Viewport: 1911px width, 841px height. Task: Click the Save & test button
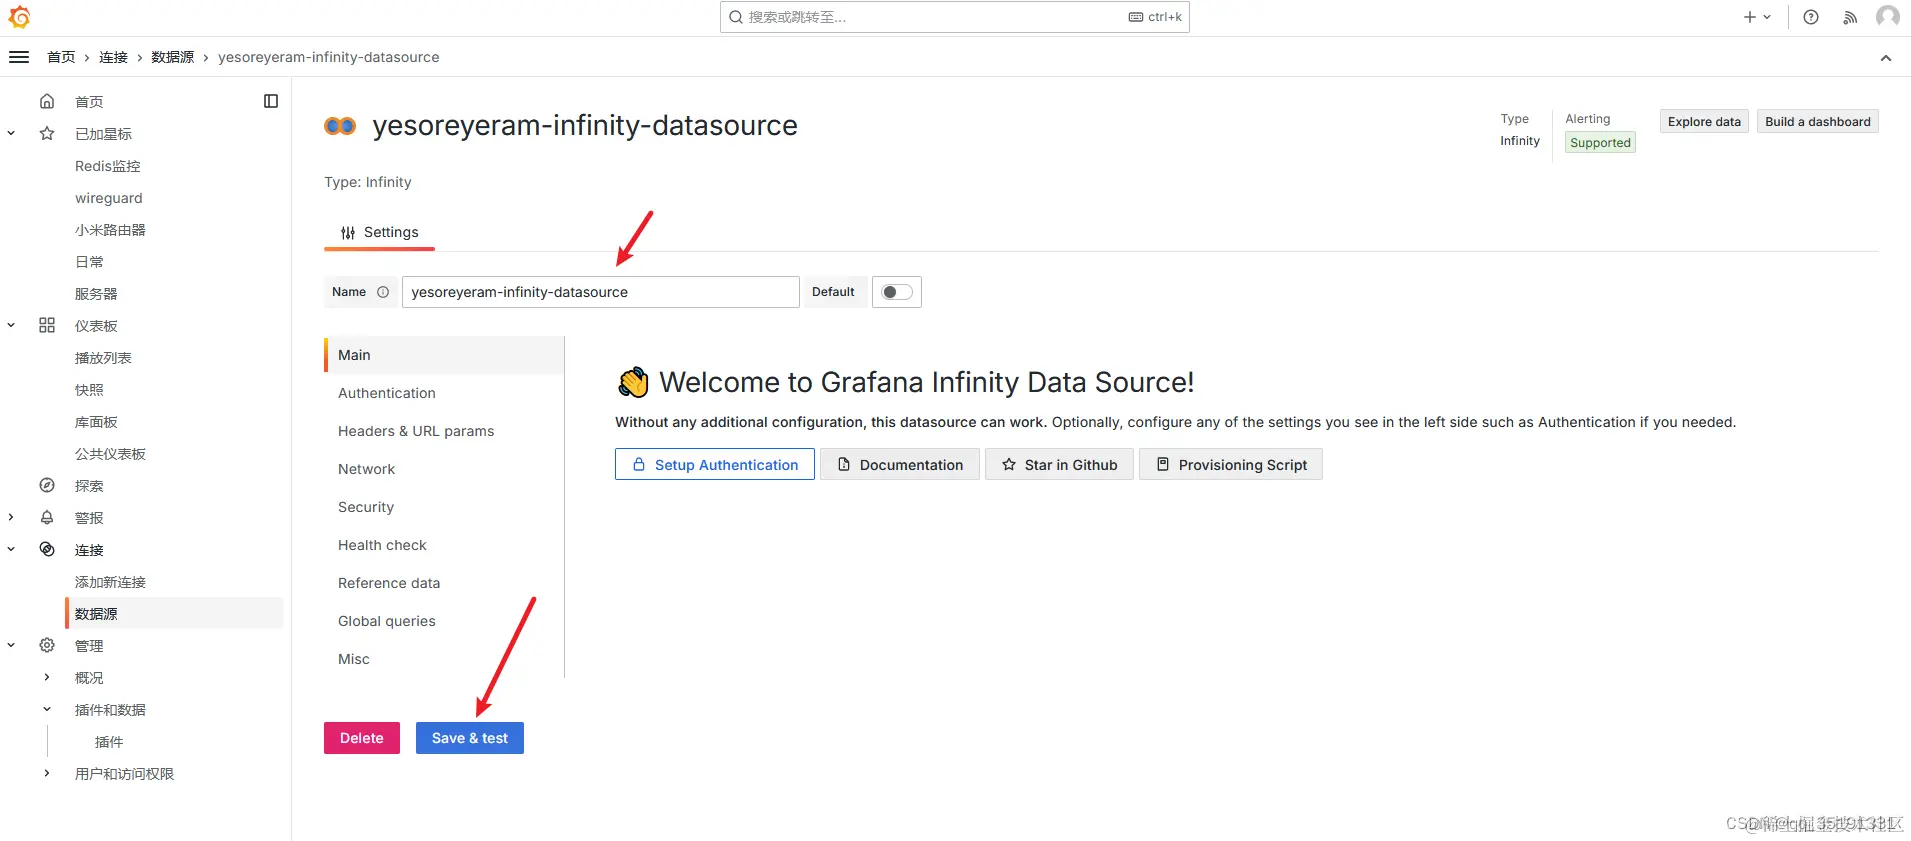tap(470, 738)
